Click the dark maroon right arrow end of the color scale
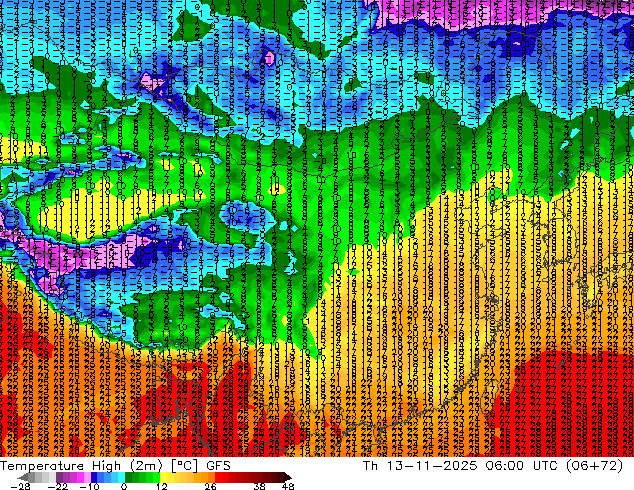The height and width of the screenshot is (490, 634). (288, 477)
